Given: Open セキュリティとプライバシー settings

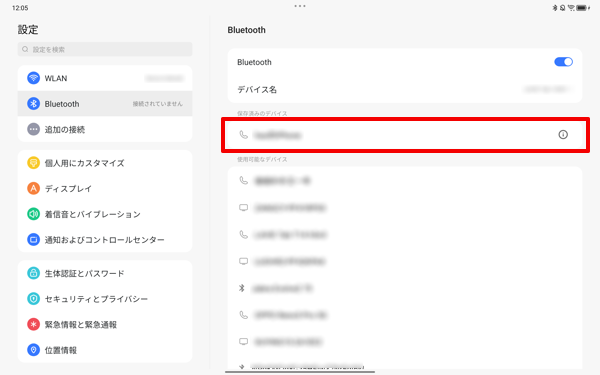Looking at the screenshot, I should coord(105,299).
